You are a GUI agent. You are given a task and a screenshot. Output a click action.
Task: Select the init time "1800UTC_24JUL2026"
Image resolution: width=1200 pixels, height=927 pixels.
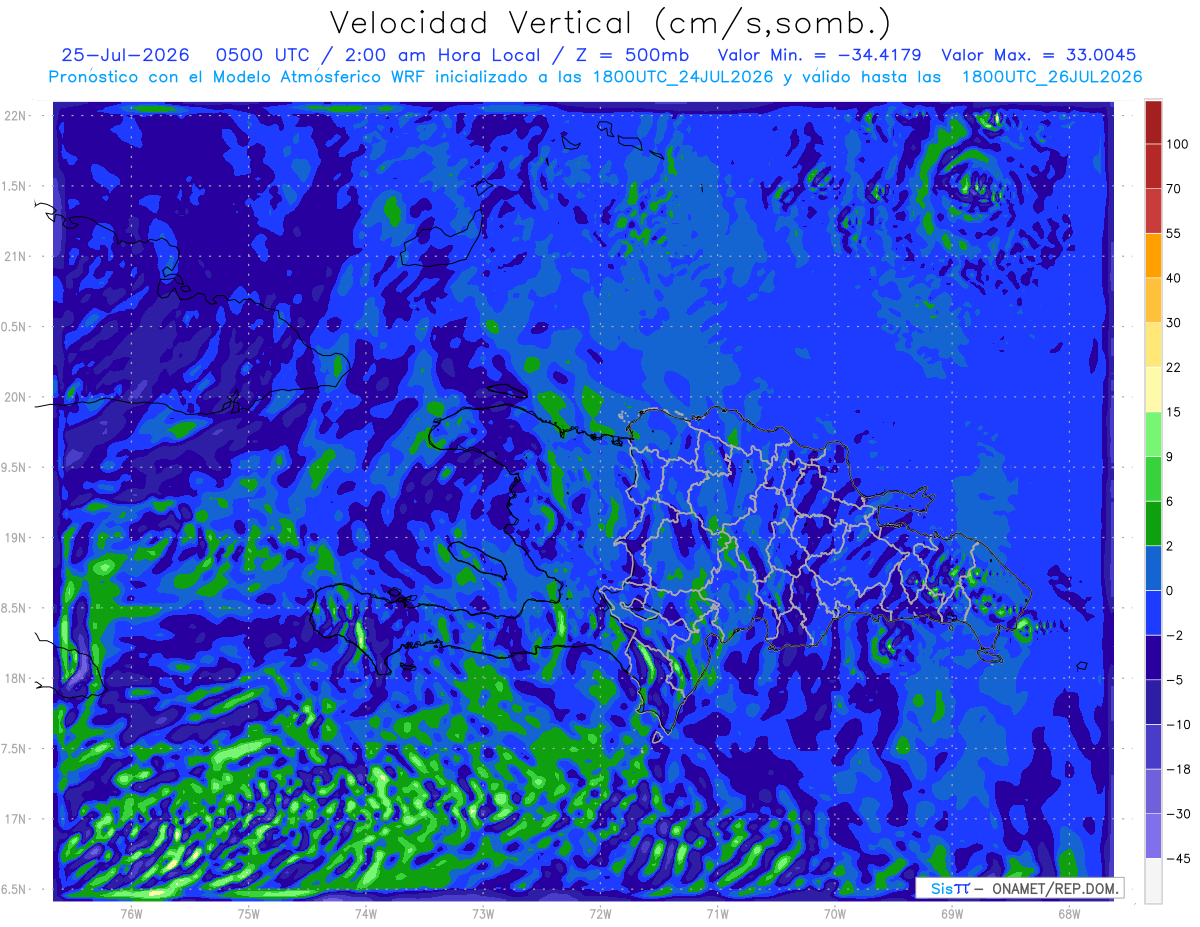pos(682,77)
